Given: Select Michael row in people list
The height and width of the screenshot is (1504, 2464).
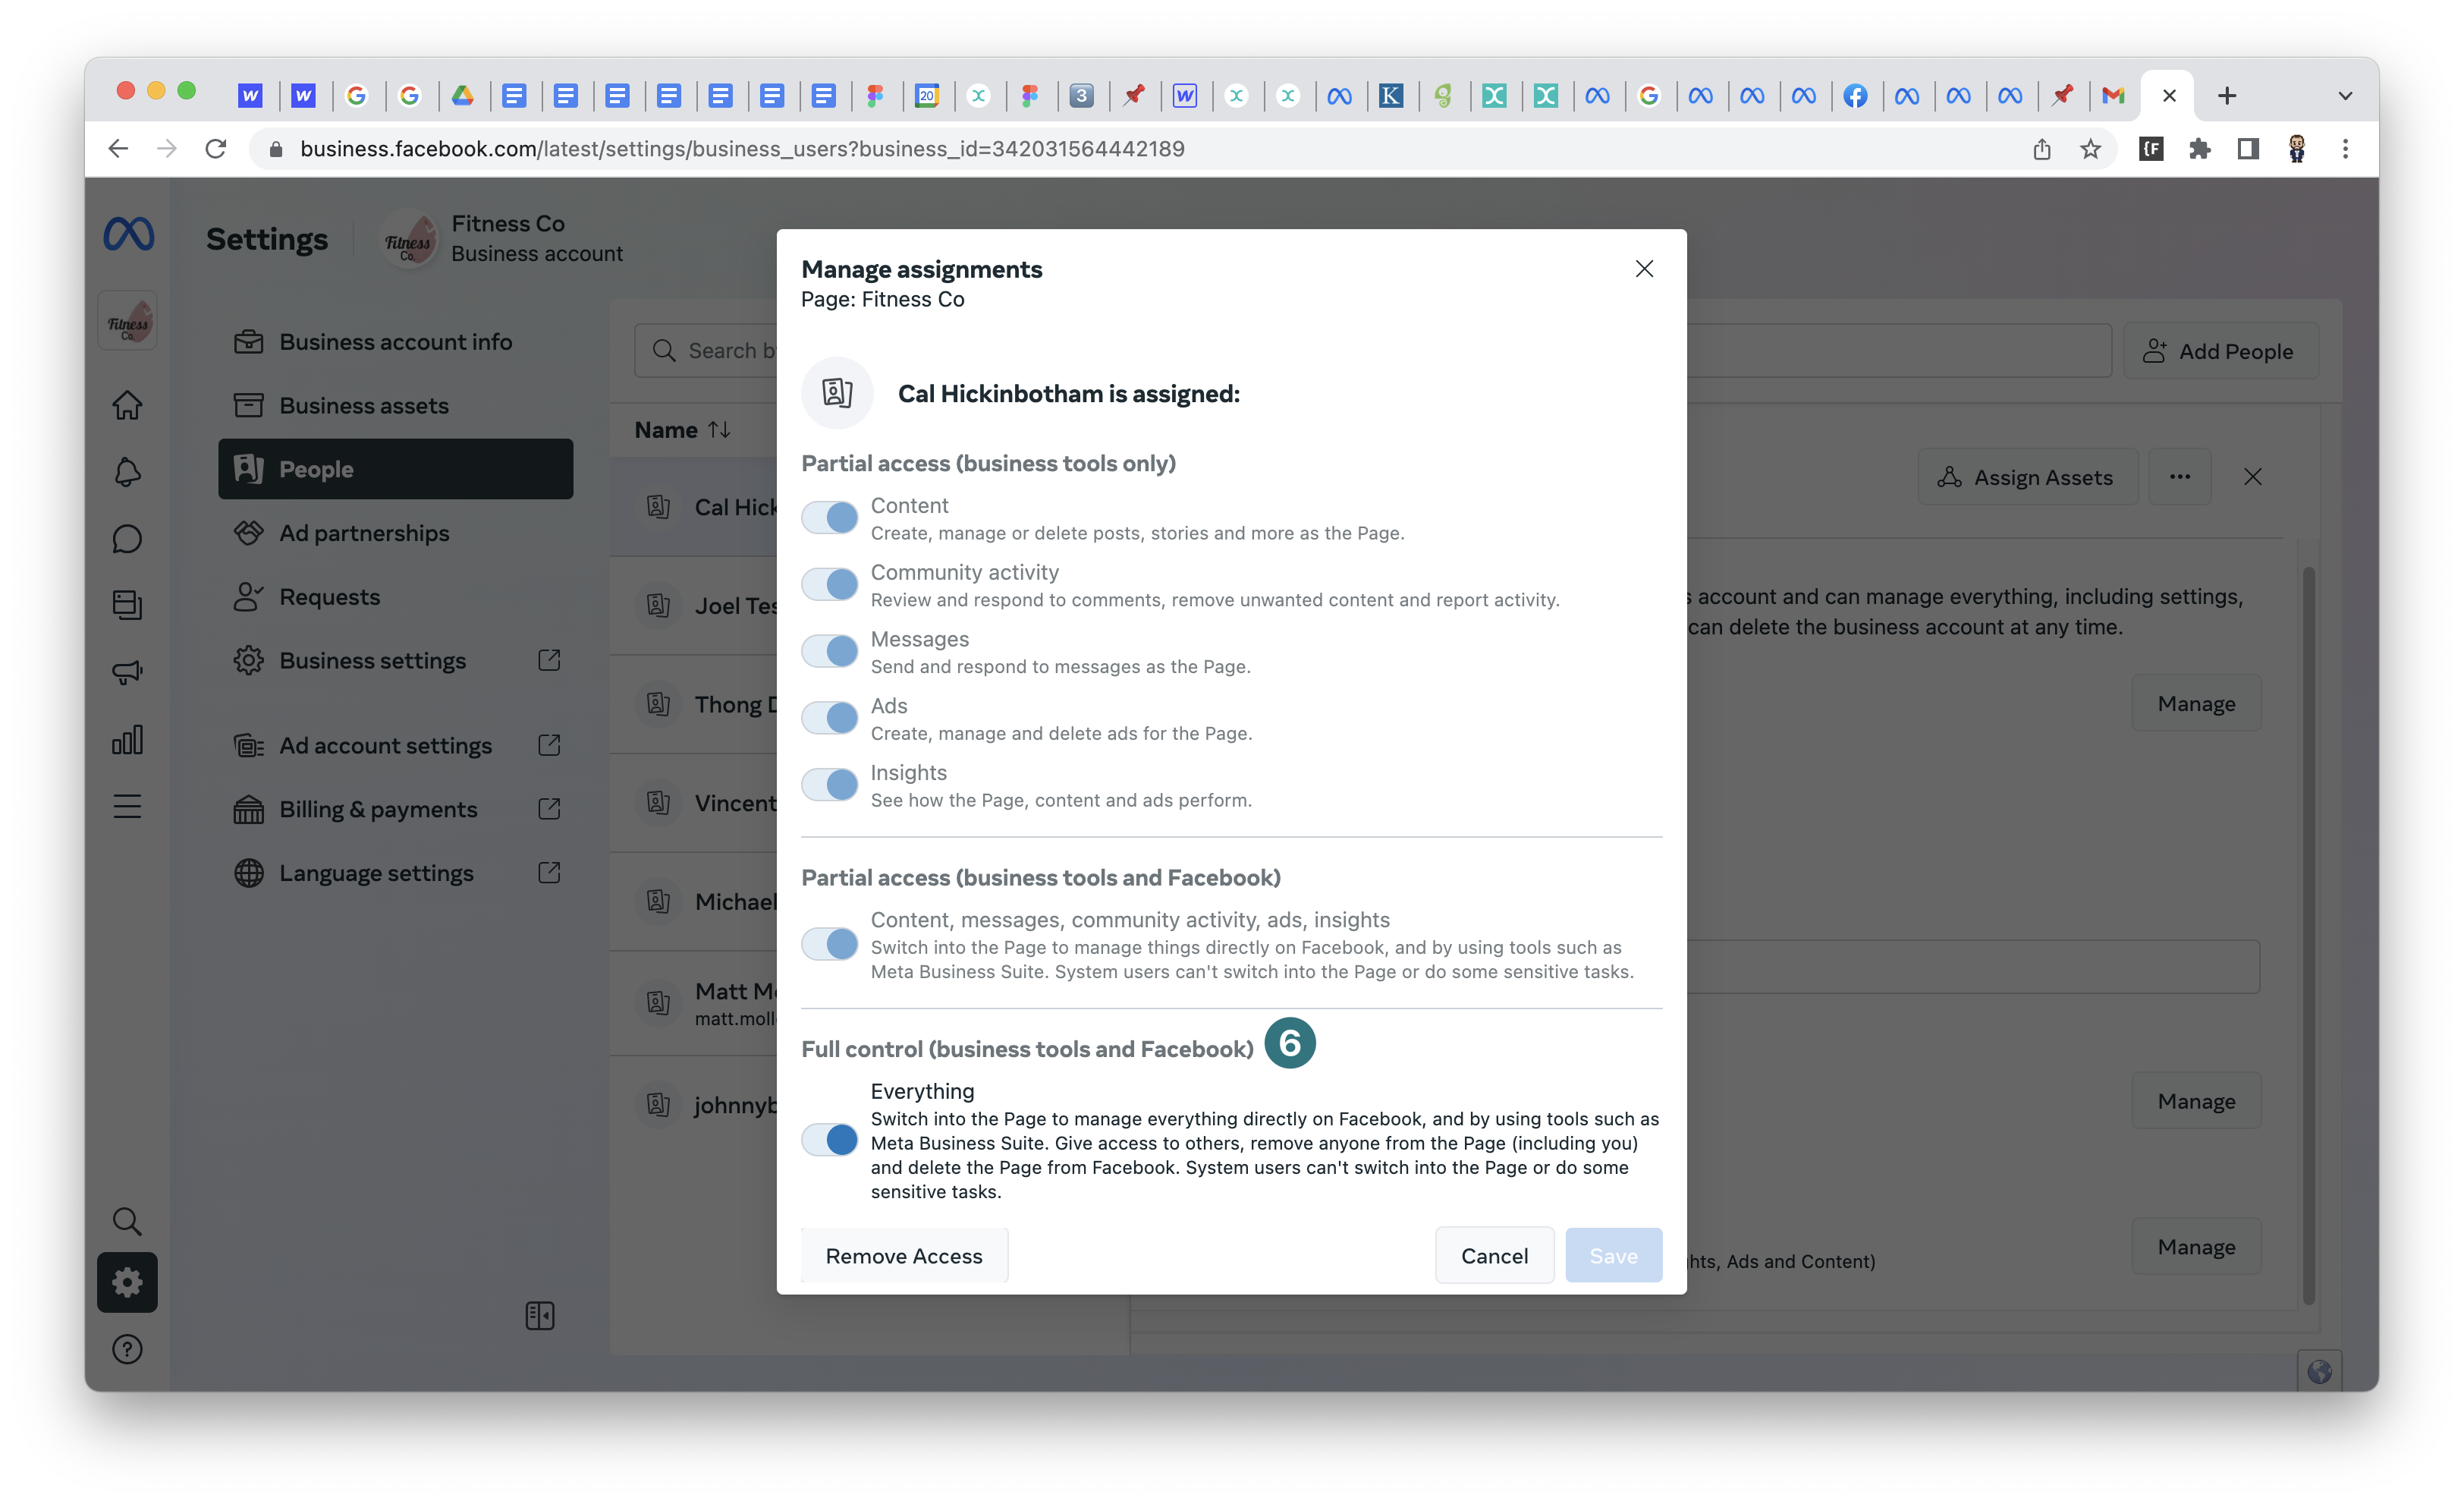Looking at the screenshot, I should [694, 901].
